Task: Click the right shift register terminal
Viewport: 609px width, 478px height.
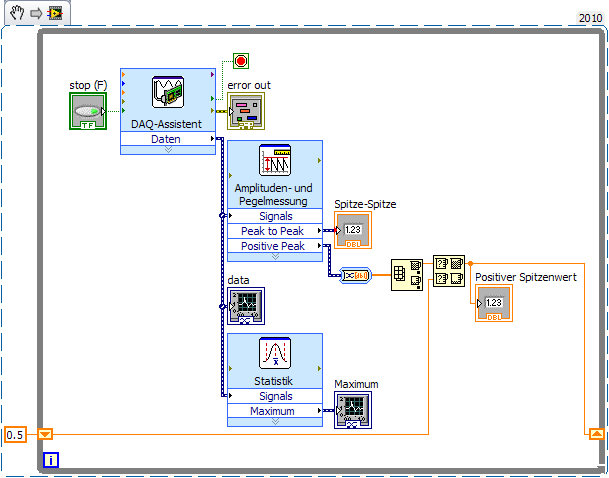Action: point(597,434)
